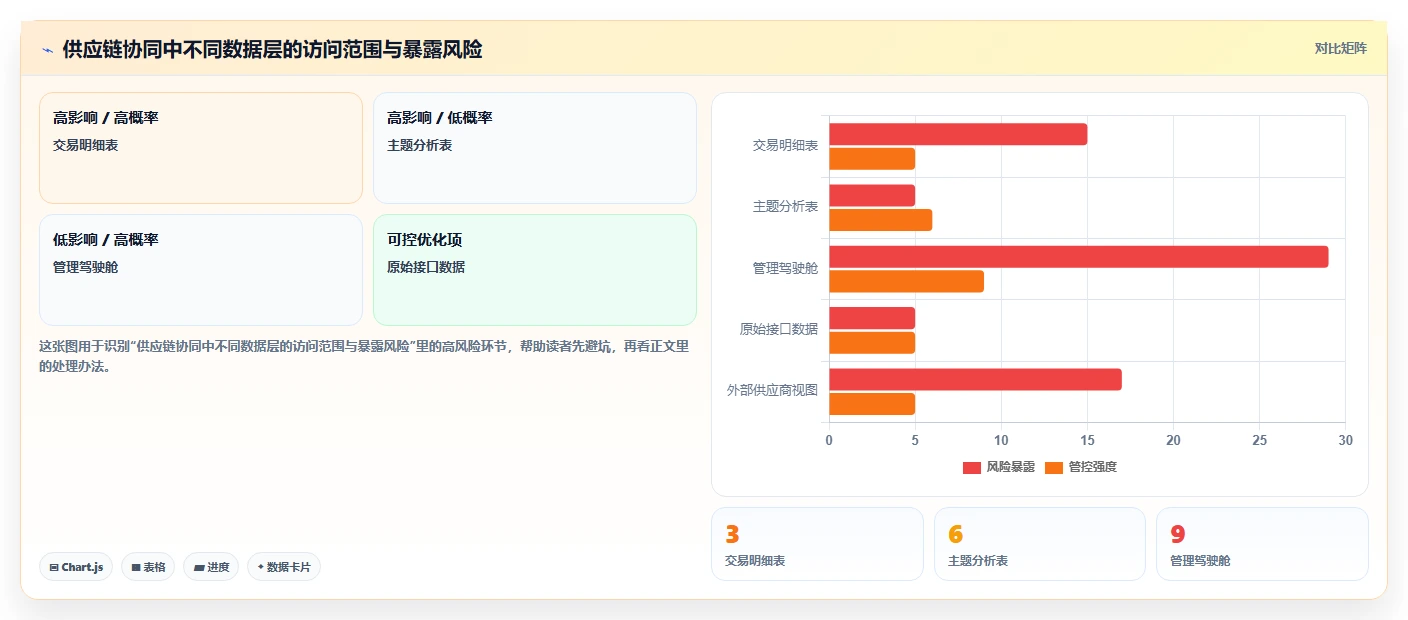The width and height of the screenshot is (1408, 620).
Task: Click the x-axis tick label 5
Action: (915, 441)
